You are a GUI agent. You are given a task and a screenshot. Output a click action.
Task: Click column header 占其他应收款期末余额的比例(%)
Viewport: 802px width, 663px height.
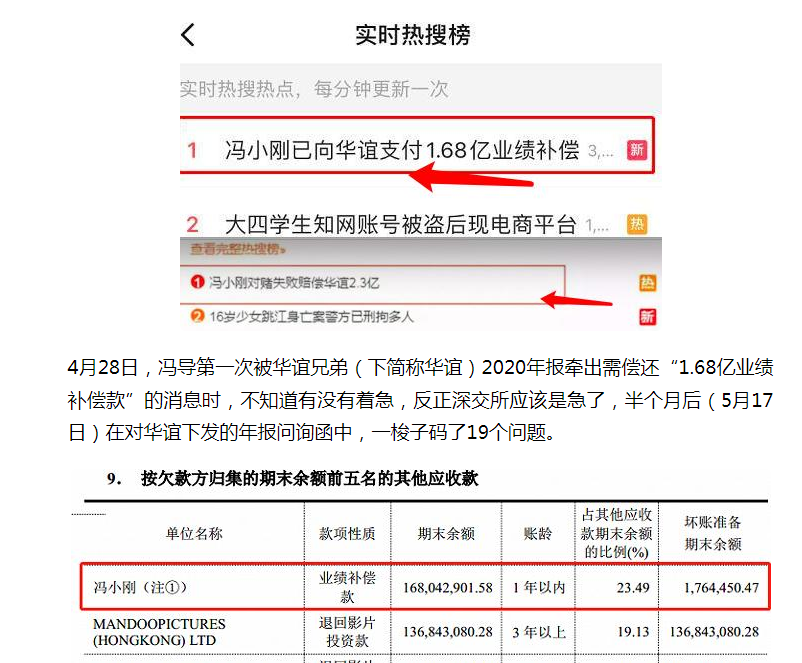point(616,533)
